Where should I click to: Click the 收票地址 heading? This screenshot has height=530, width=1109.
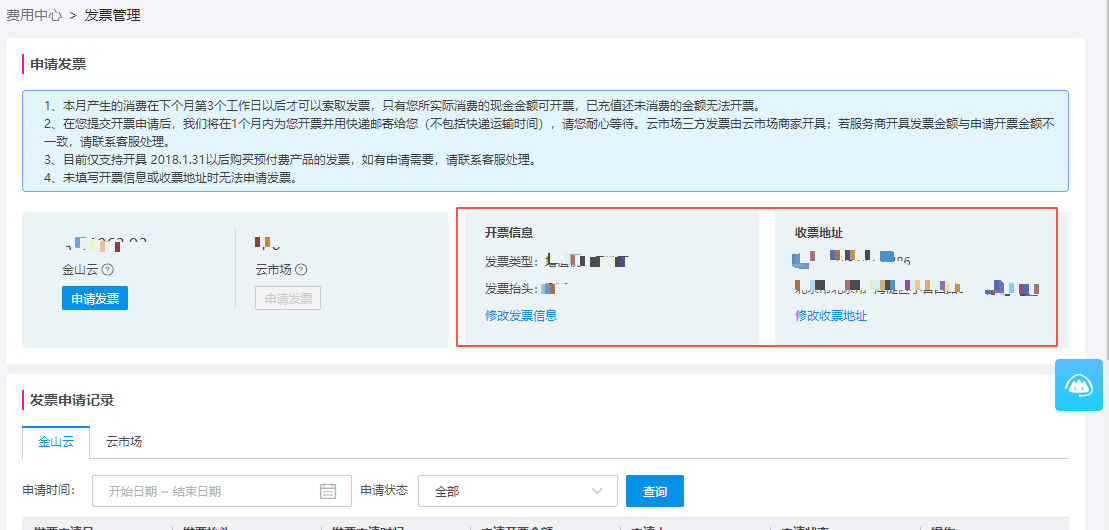pyautogui.click(x=818, y=233)
